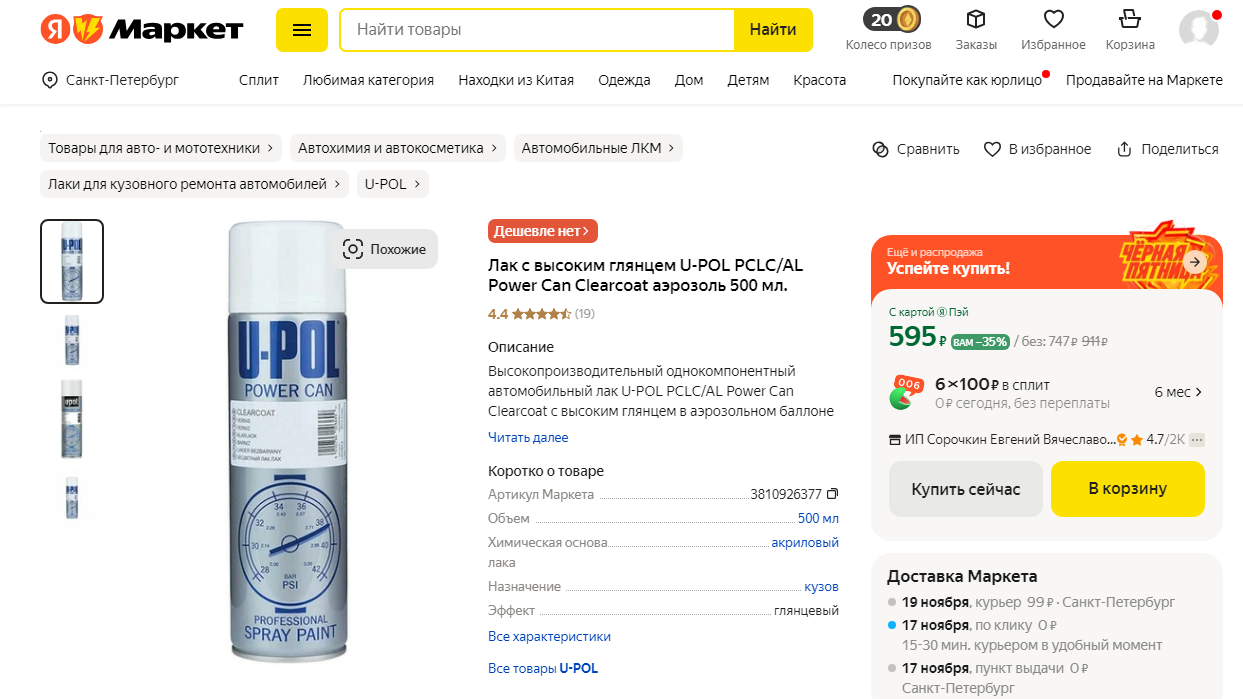Viewport: 1243px width, 699px height.
Task: Click the Купить сейчас button
Action: (965, 489)
